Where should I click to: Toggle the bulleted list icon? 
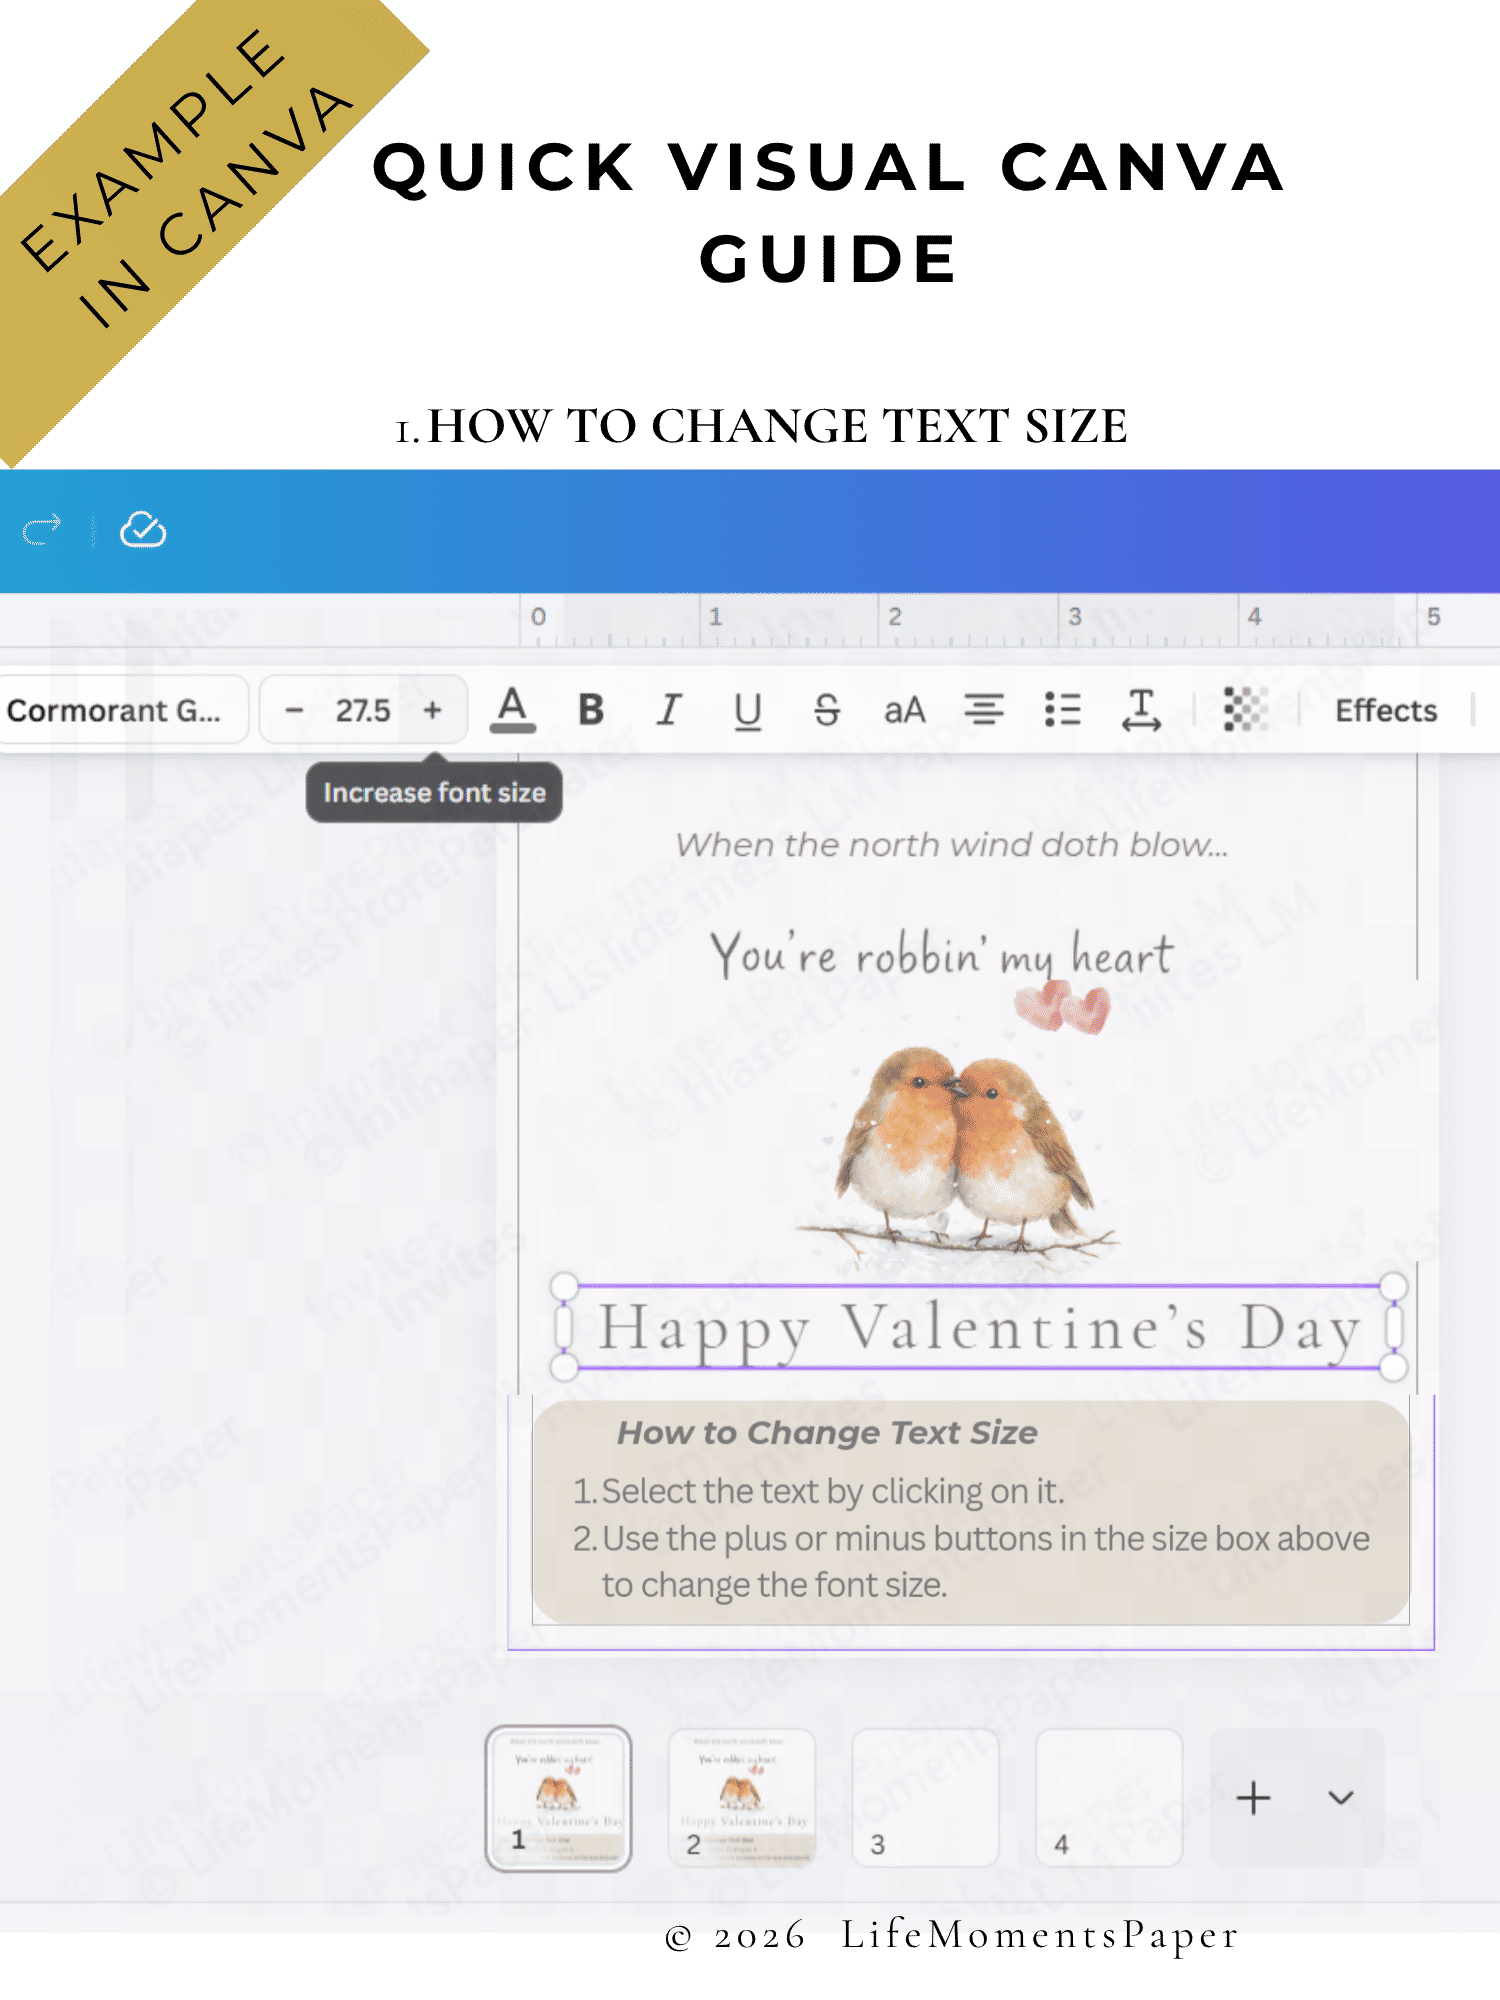pos(1063,710)
